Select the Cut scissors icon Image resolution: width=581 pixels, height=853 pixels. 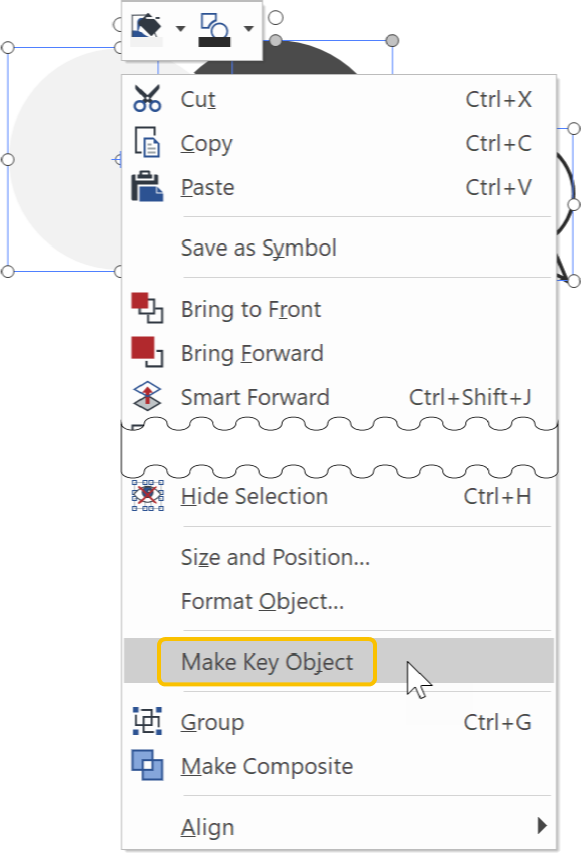tap(146, 99)
